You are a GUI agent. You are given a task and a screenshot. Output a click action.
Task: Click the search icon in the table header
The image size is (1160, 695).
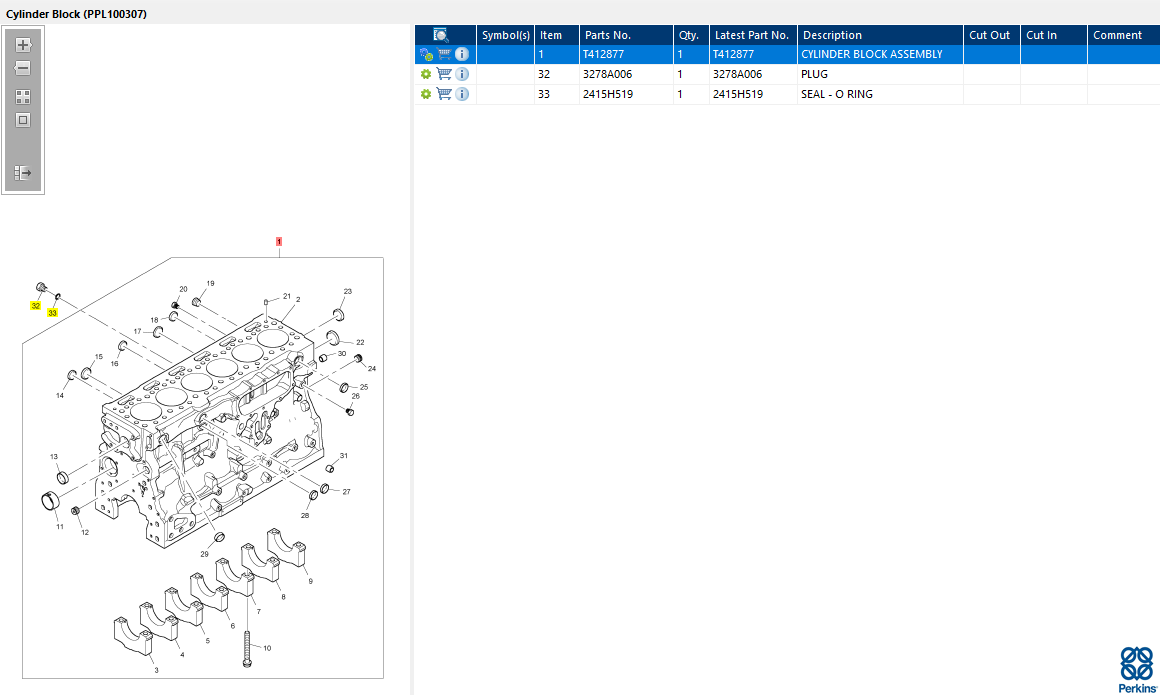click(x=441, y=35)
